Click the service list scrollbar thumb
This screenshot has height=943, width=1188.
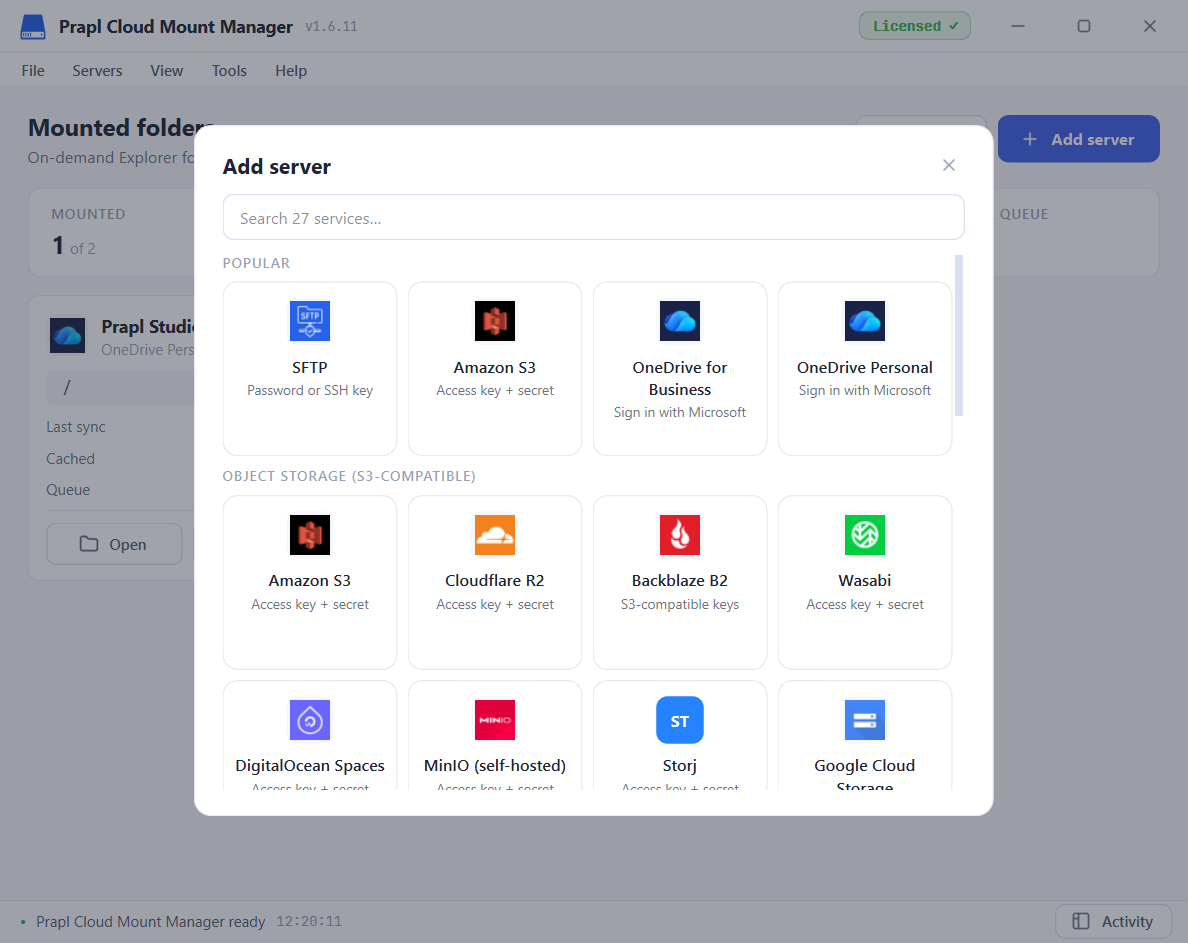(958, 336)
